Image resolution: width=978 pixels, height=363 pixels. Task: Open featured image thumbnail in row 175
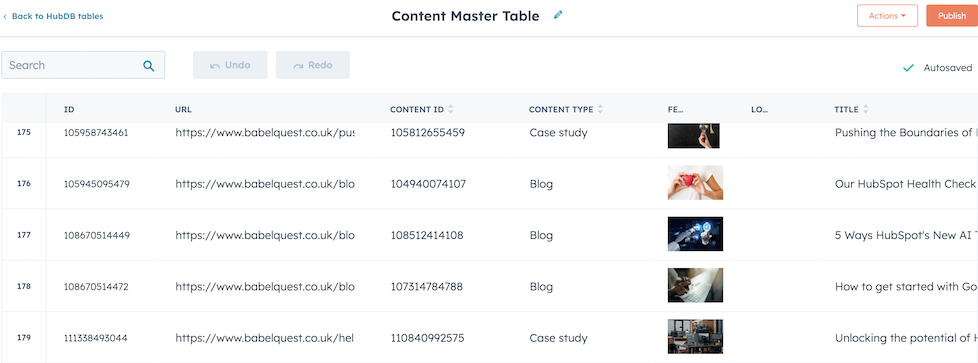694,135
